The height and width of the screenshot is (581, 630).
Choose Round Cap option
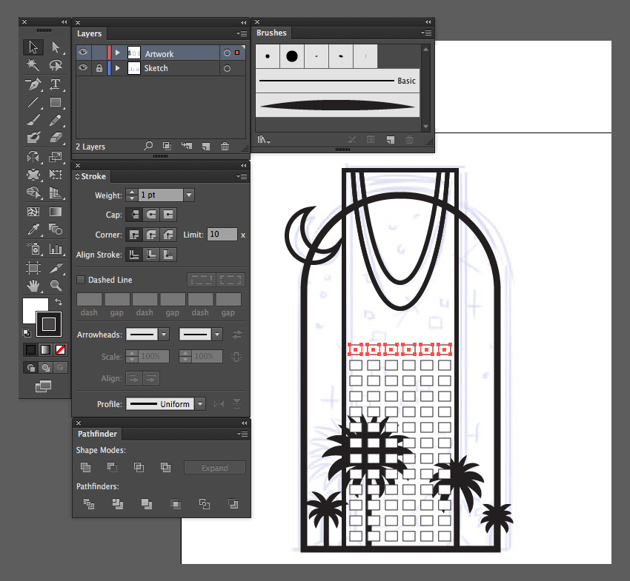[x=151, y=214]
